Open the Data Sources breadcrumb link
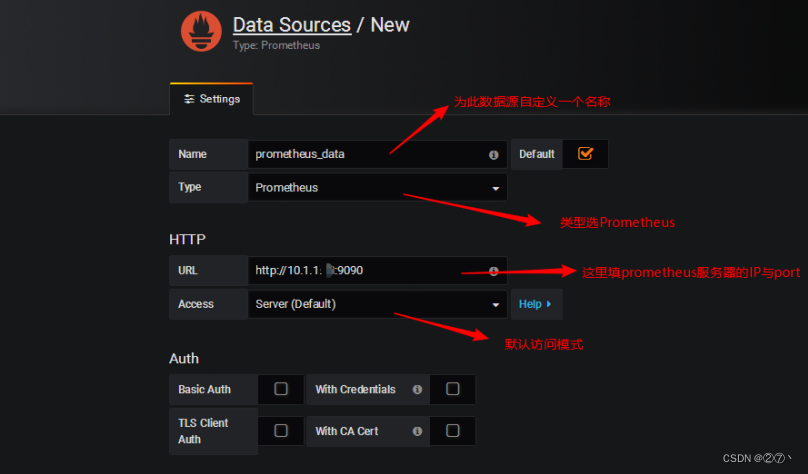Screen dimensions: 808x474 coord(292,25)
